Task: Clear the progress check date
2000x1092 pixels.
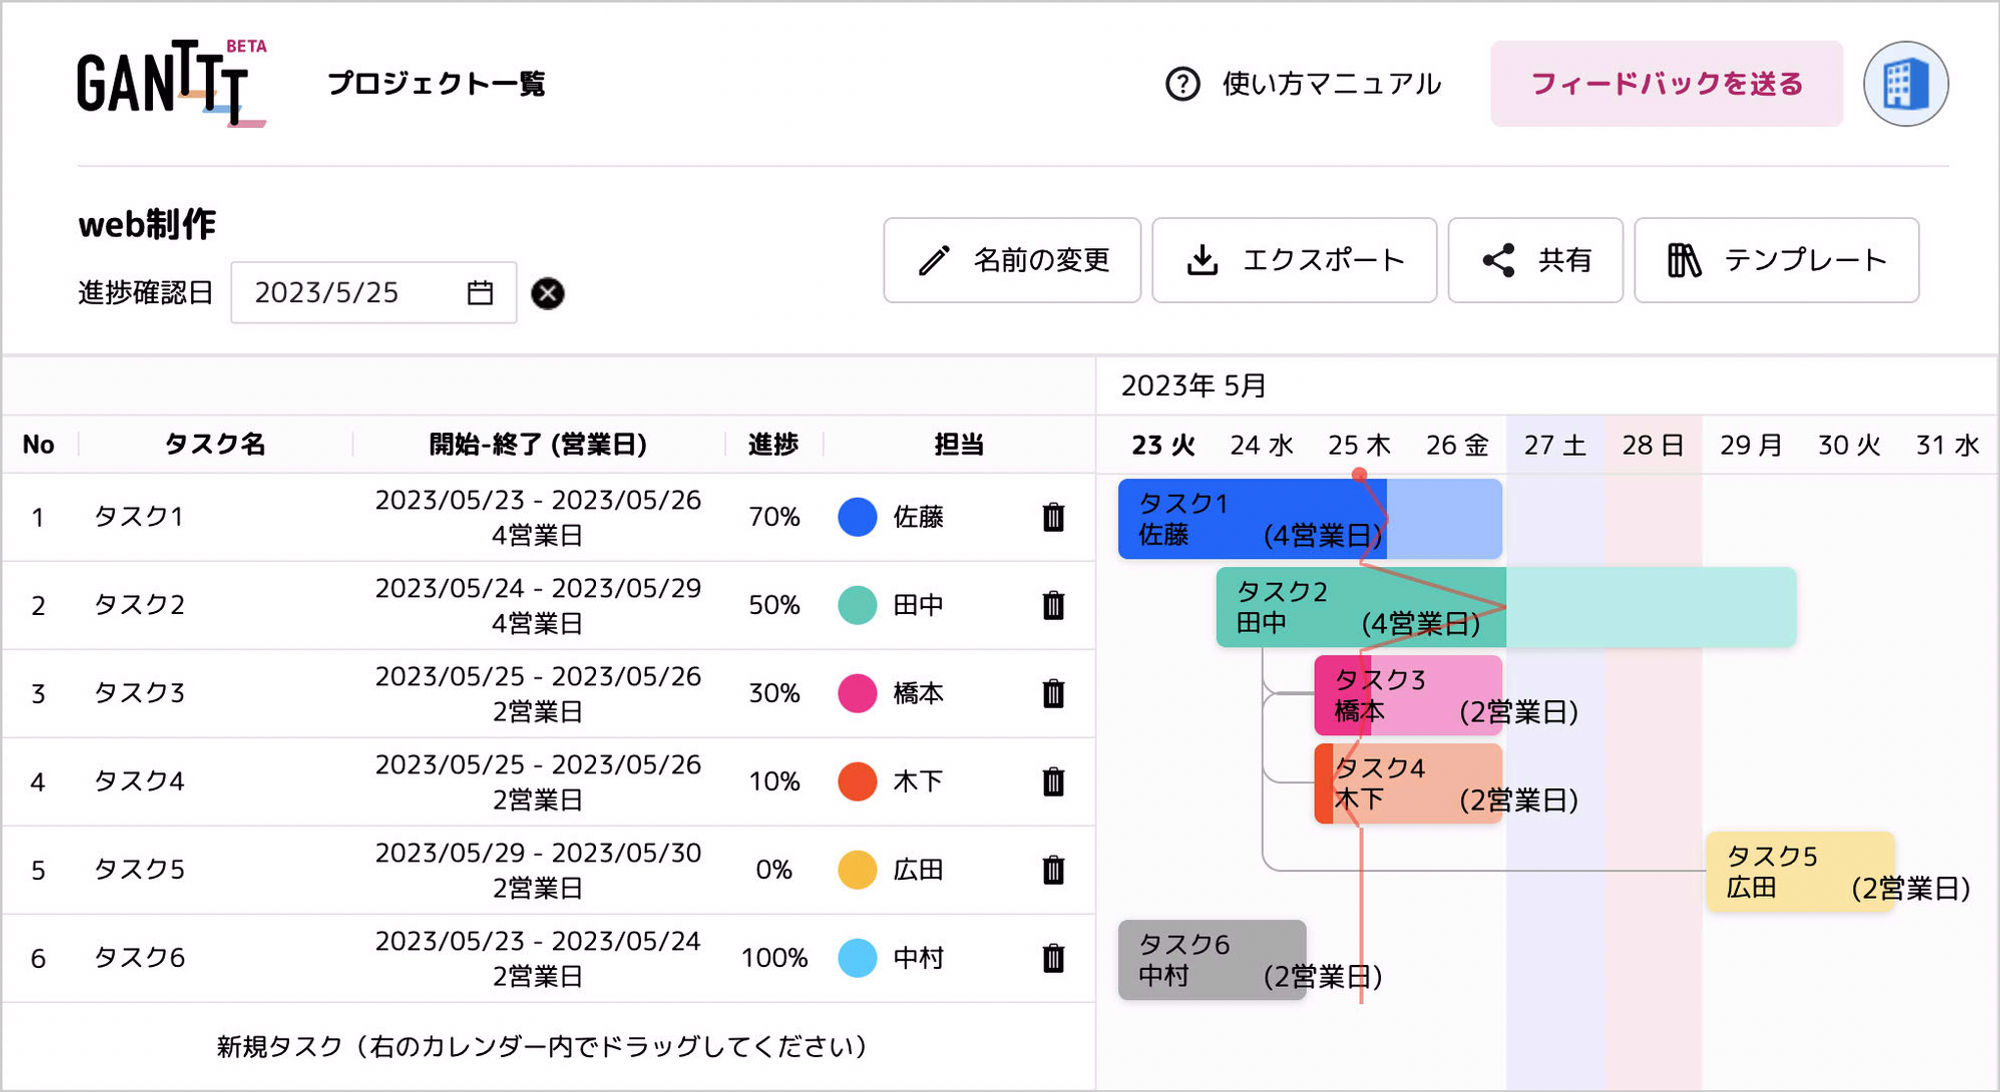Action: tap(547, 293)
